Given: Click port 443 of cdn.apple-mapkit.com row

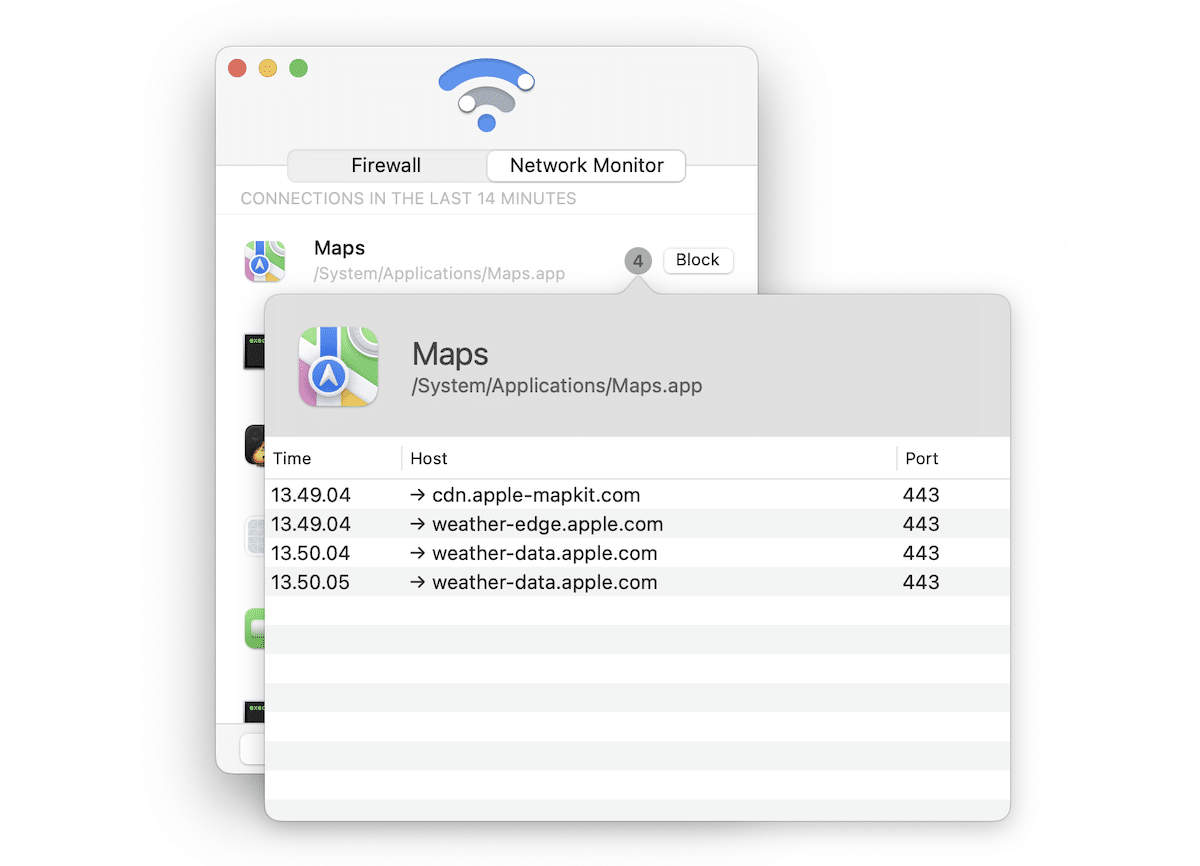Looking at the screenshot, I should tap(921, 495).
